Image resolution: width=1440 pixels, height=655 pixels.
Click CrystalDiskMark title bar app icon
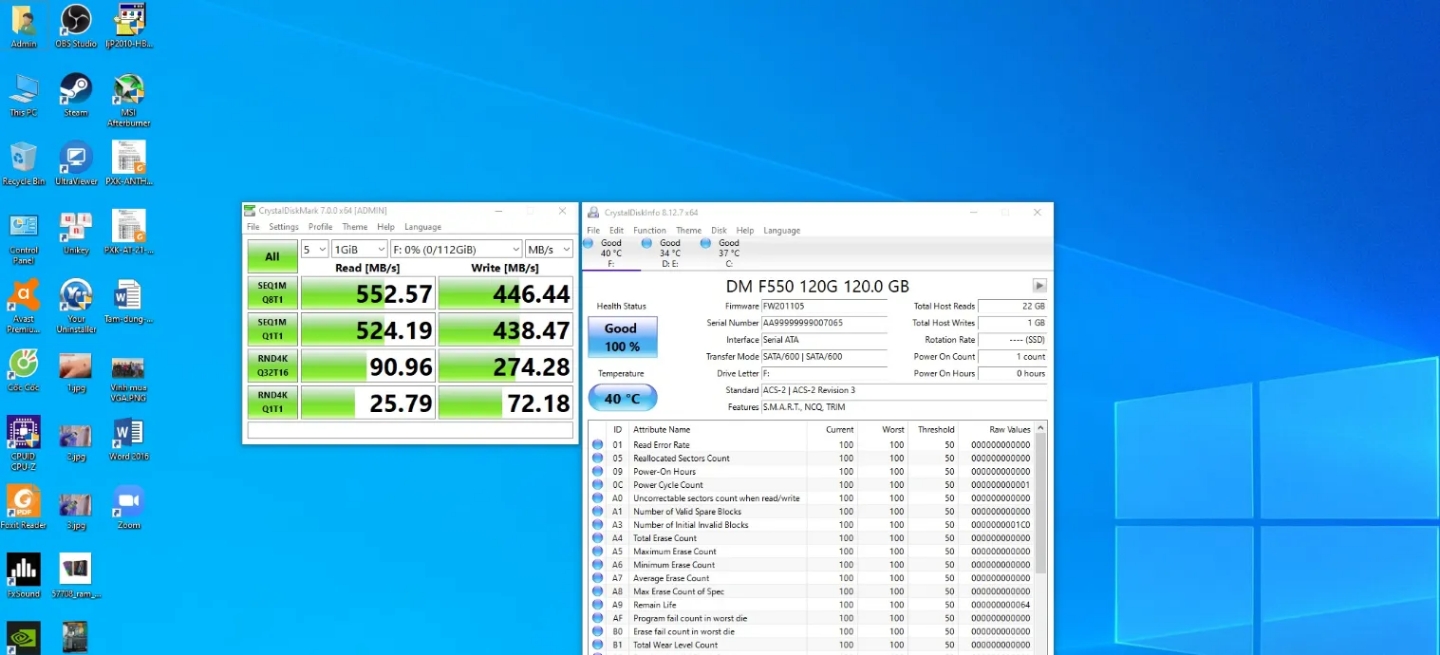click(x=250, y=211)
